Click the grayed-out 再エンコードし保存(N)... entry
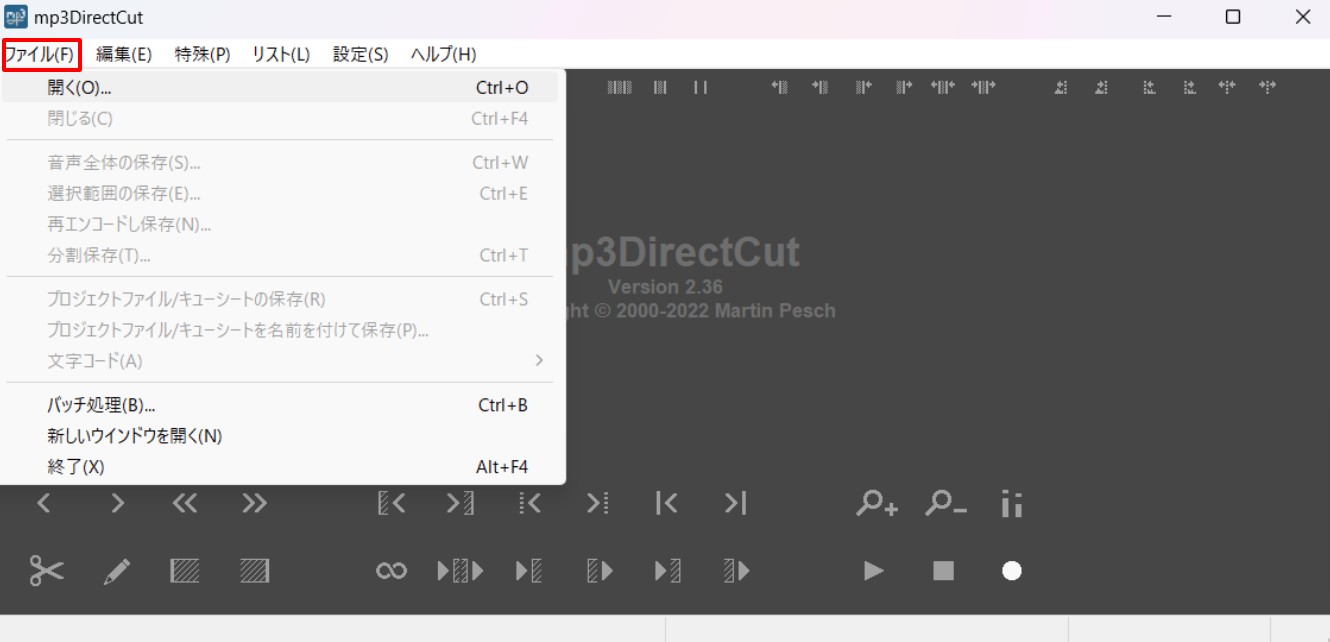1330x642 pixels. (282, 224)
